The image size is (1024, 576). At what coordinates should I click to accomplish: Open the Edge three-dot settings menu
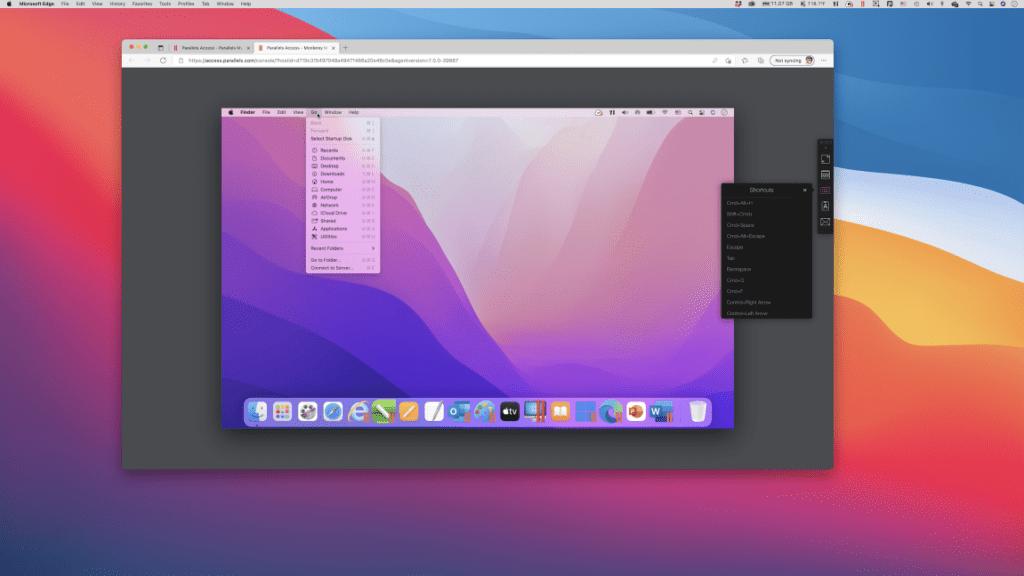point(822,60)
